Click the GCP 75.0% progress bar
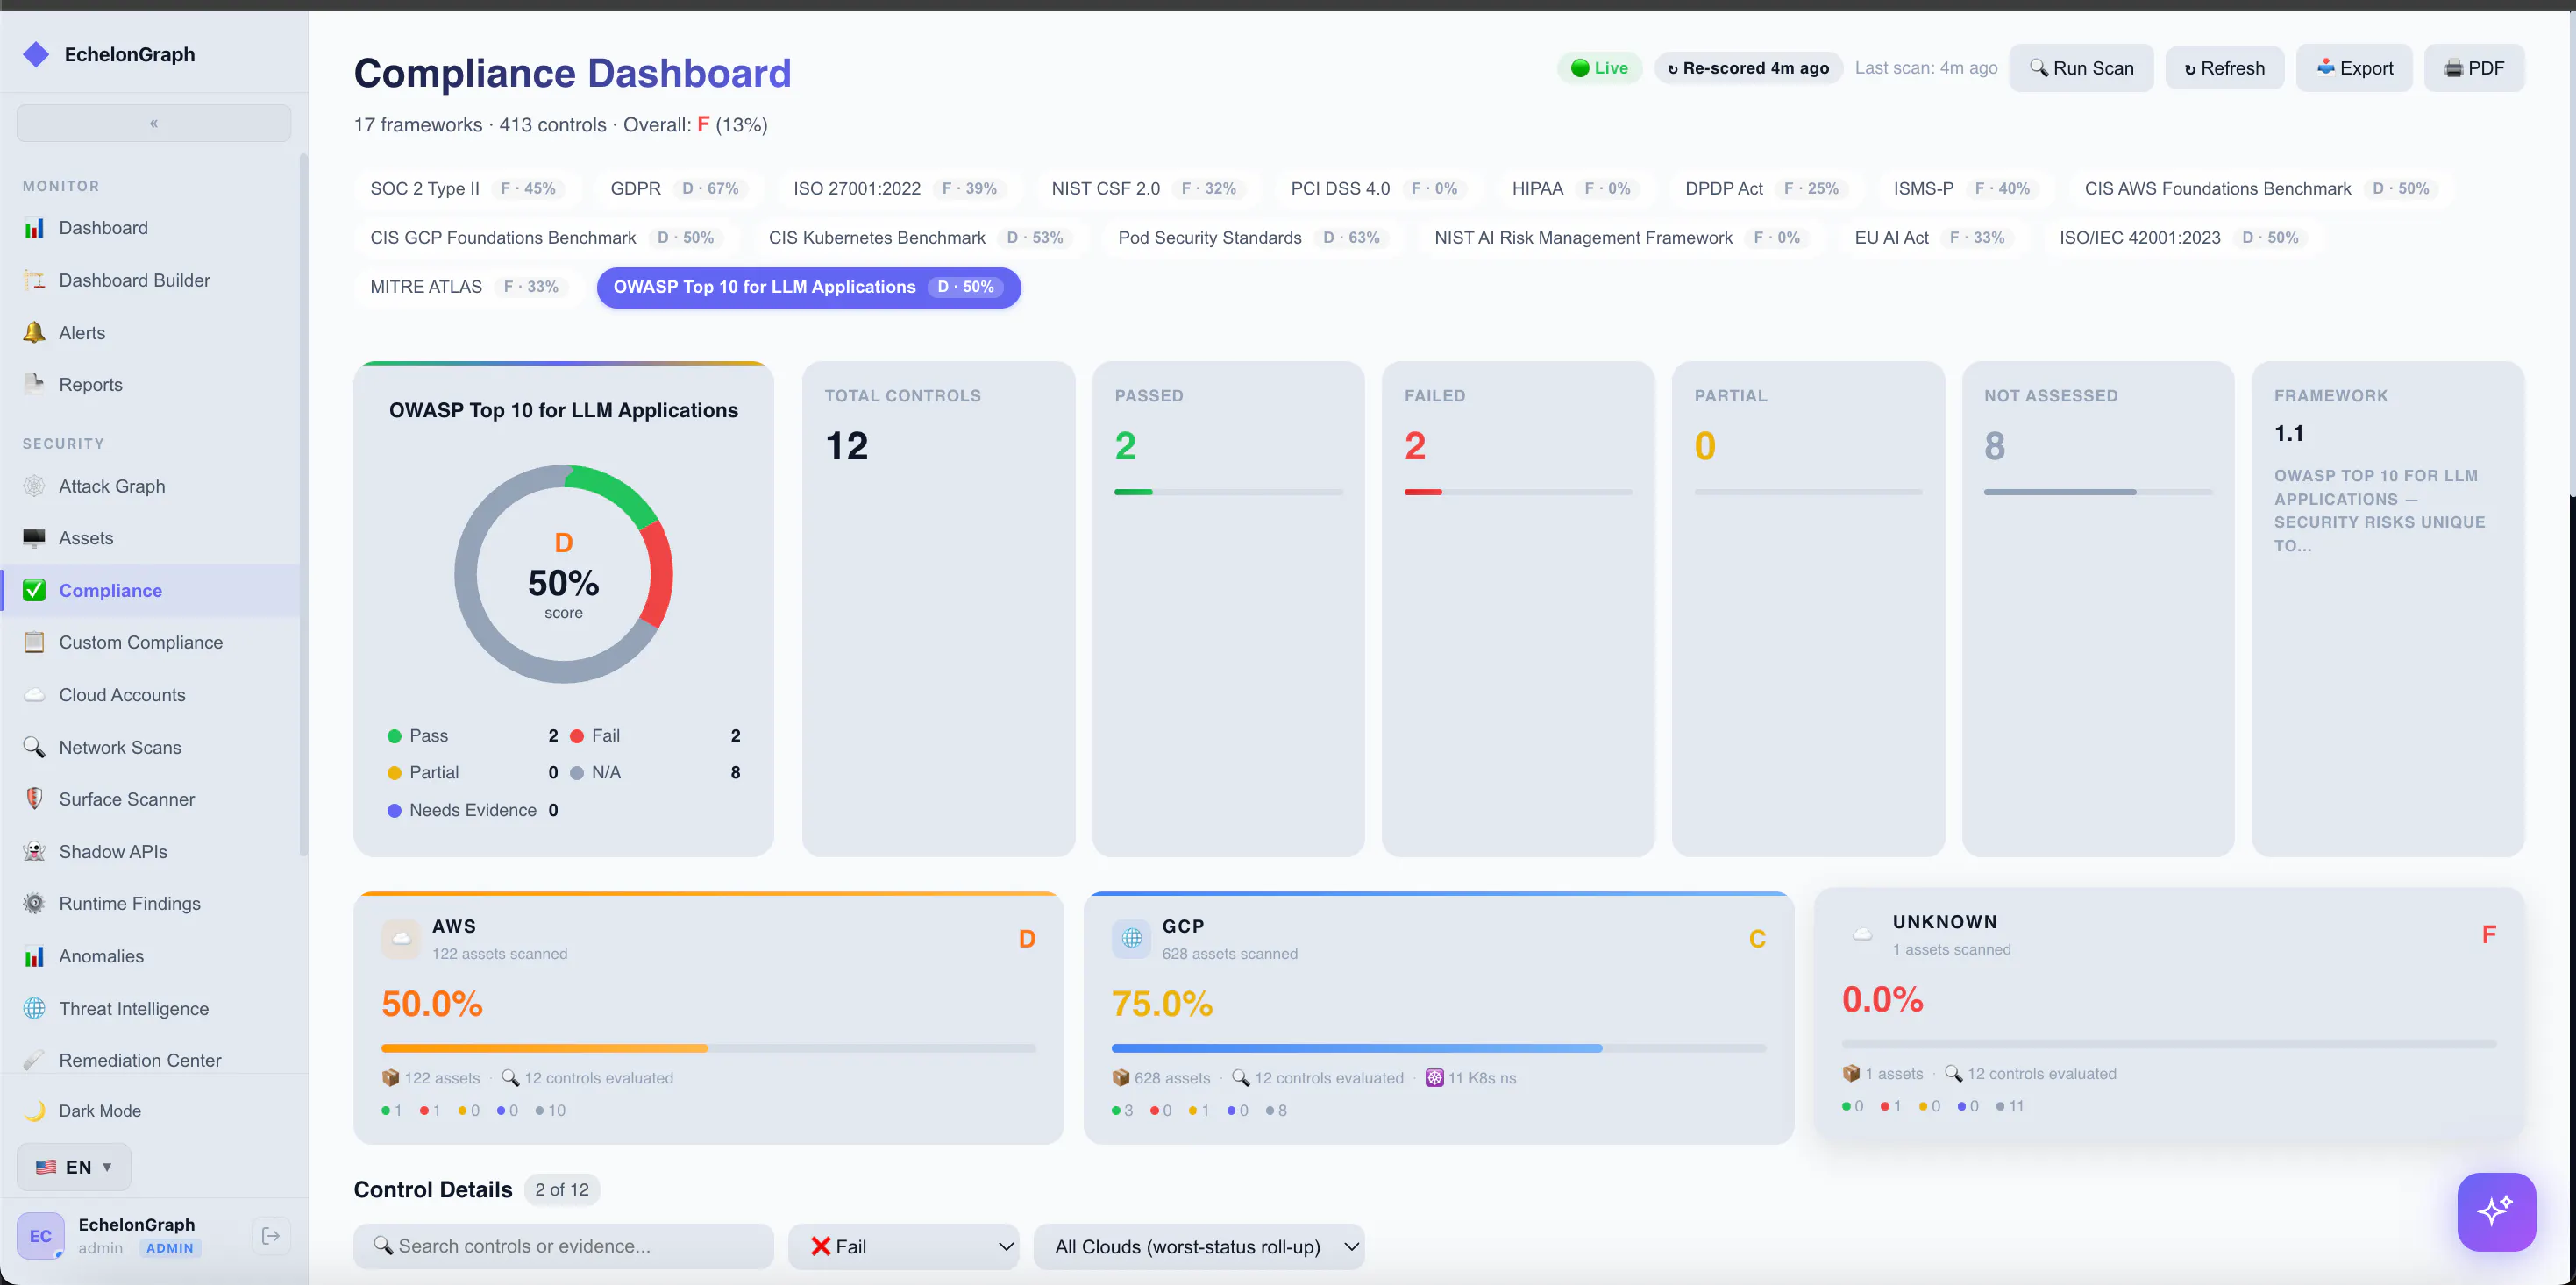Screen dimensions: 2576x1285 pos(1438,1048)
